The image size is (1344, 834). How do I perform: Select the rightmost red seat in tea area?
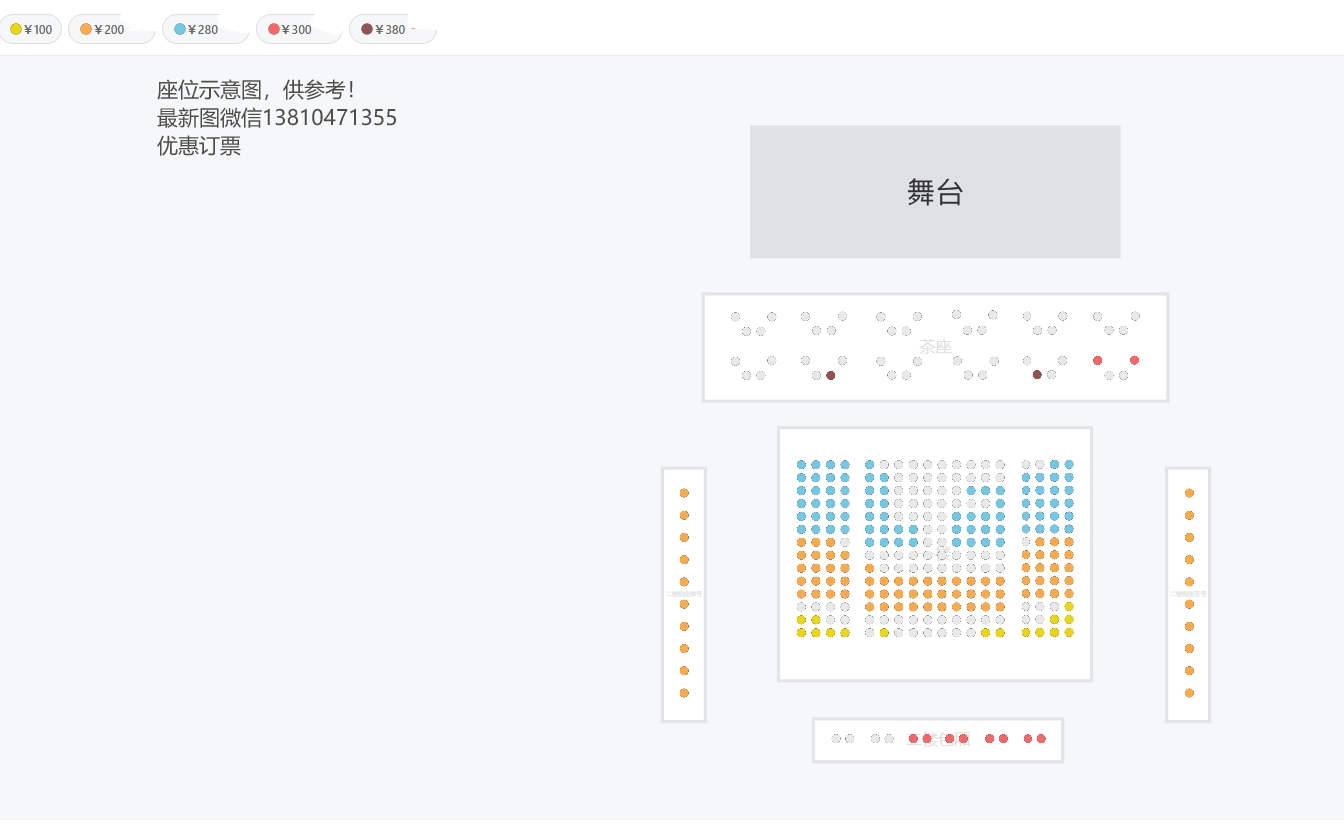[x=1135, y=360]
